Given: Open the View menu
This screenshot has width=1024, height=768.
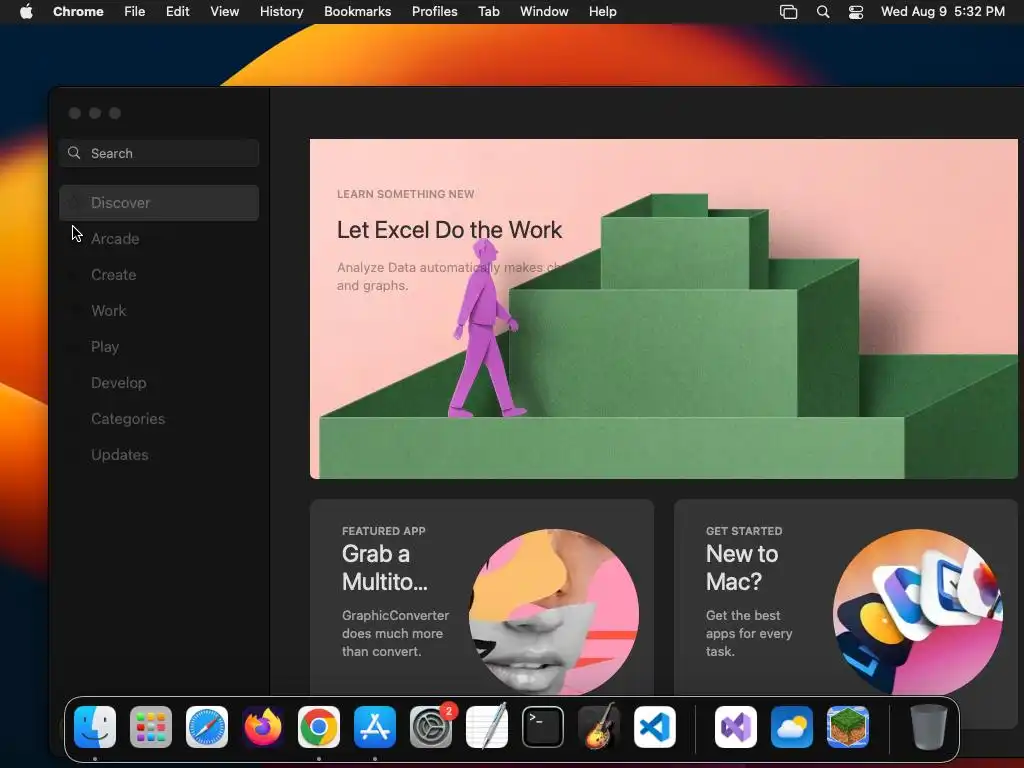Looking at the screenshot, I should pos(225,12).
